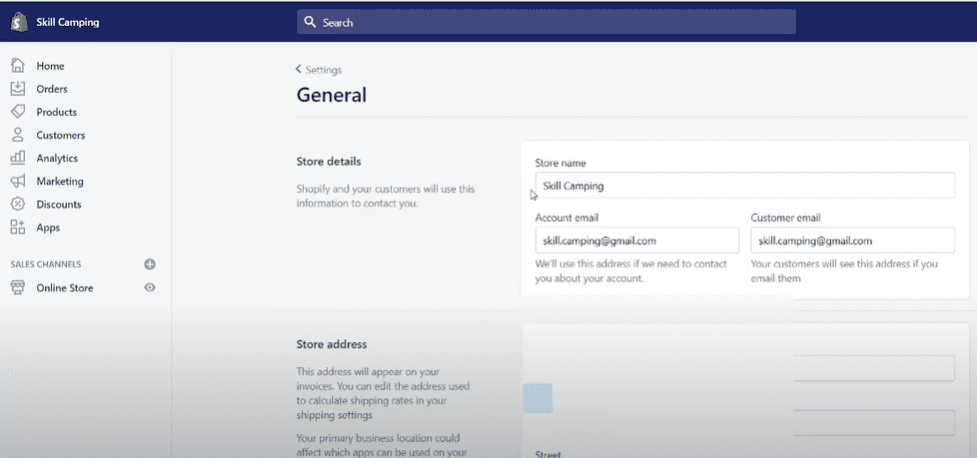Click the Account email label

(x=566, y=217)
